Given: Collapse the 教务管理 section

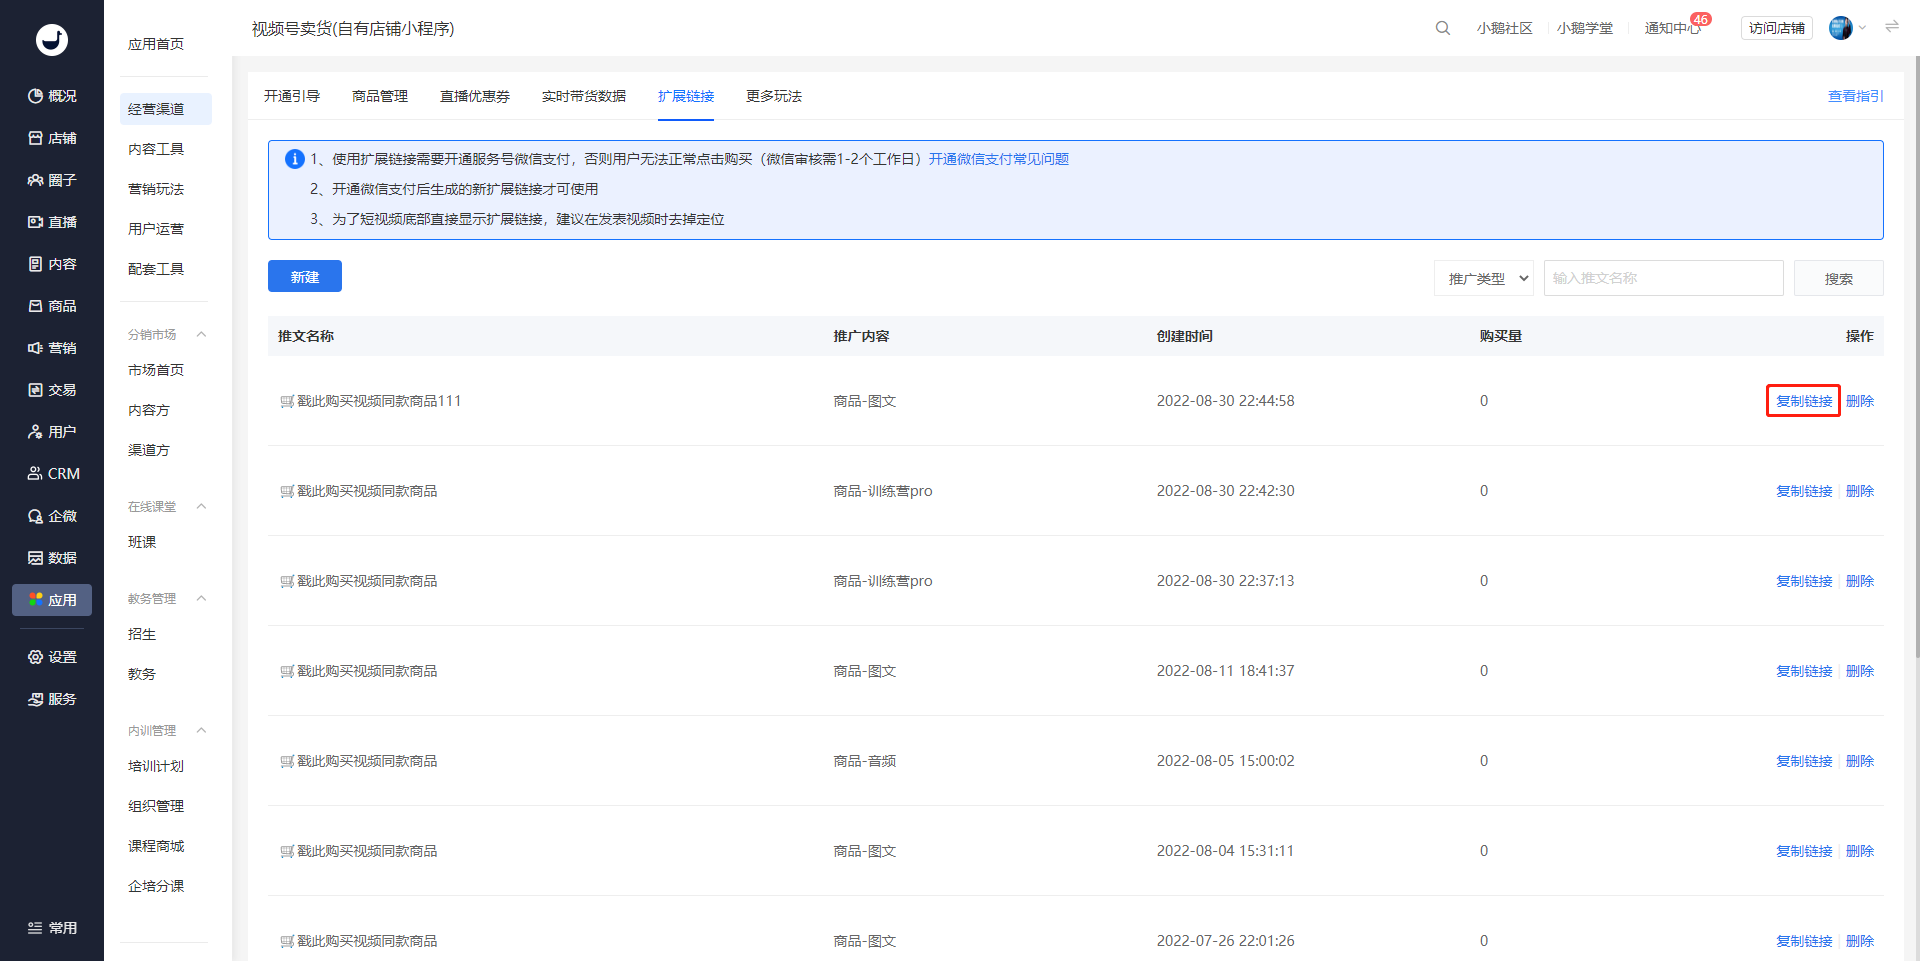Looking at the screenshot, I should pos(201,598).
